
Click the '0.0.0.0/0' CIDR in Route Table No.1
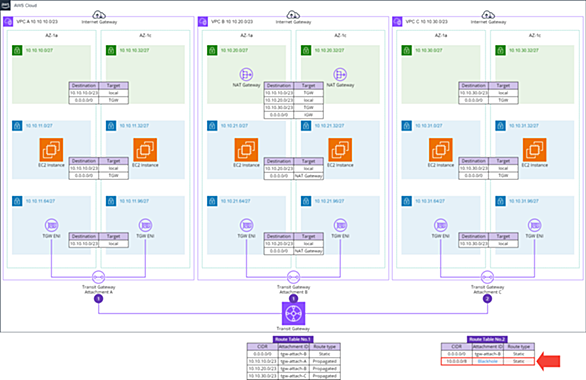(263, 354)
